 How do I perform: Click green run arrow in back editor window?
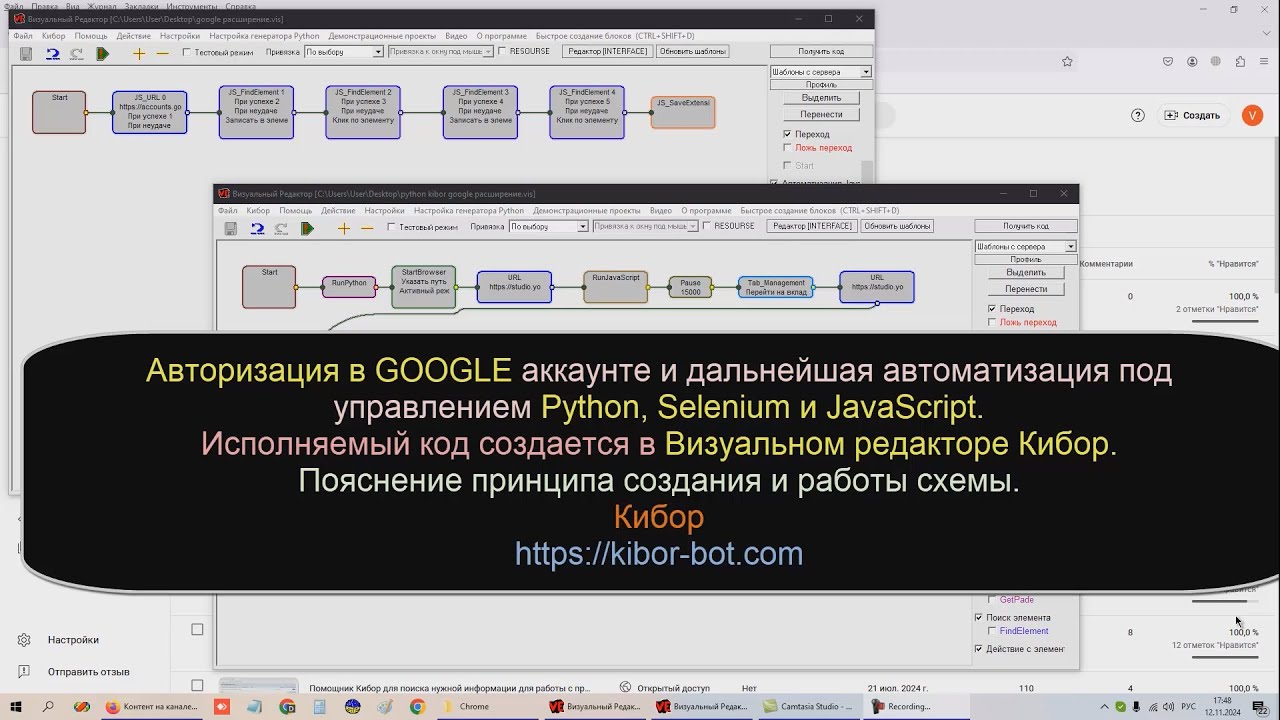[102, 54]
